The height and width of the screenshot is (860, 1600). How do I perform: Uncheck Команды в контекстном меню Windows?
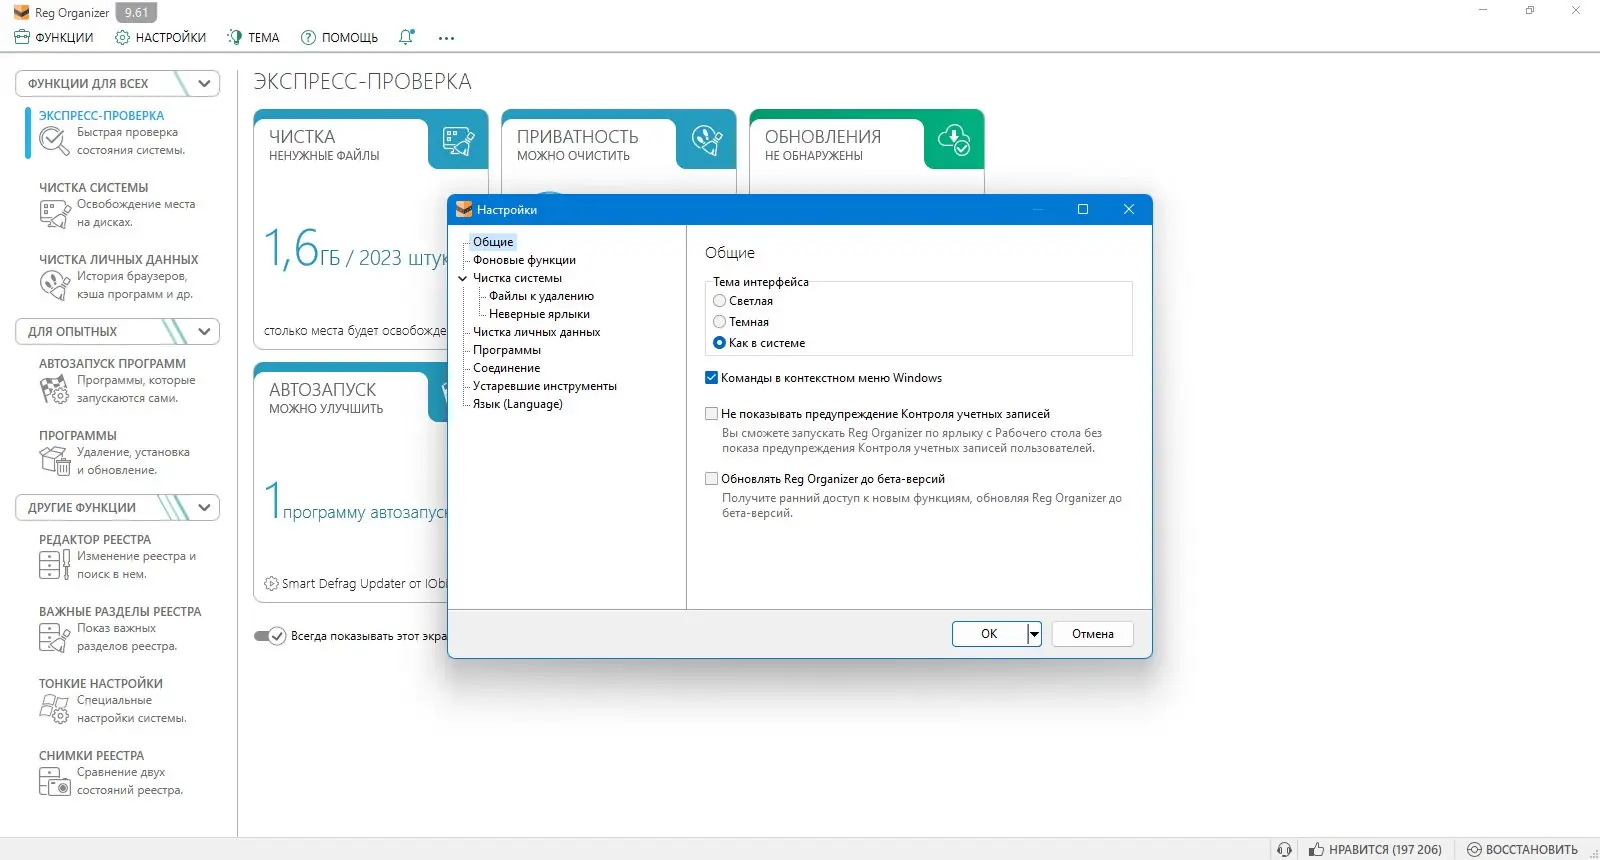click(x=712, y=378)
